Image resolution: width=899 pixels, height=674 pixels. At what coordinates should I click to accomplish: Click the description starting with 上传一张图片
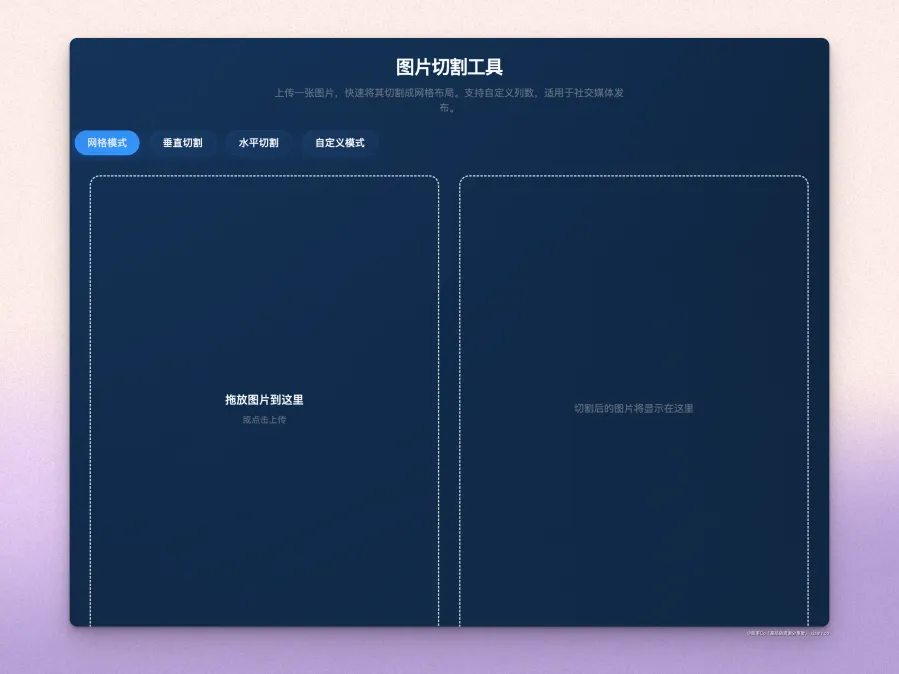click(449, 100)
